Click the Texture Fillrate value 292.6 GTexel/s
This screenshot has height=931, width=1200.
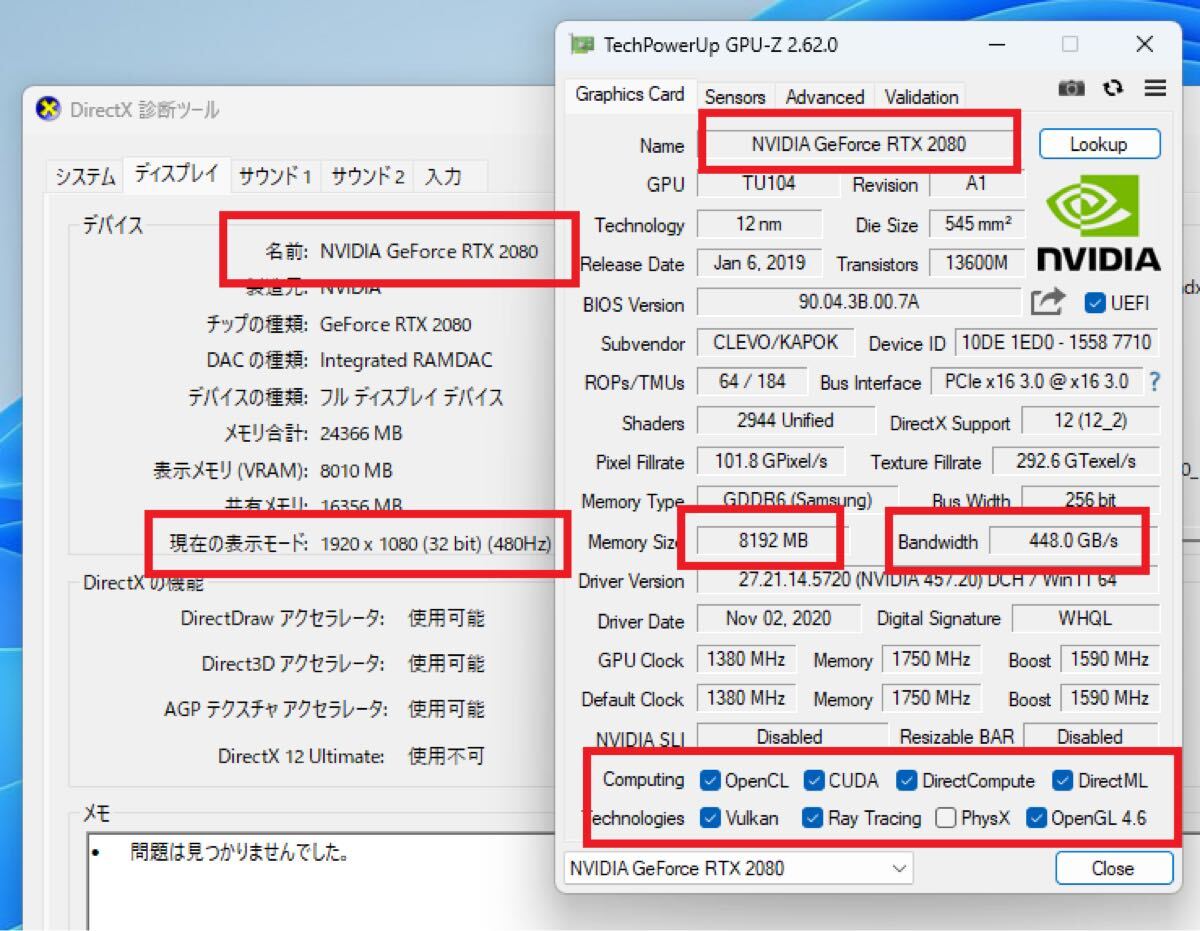tap(1076, 462)
